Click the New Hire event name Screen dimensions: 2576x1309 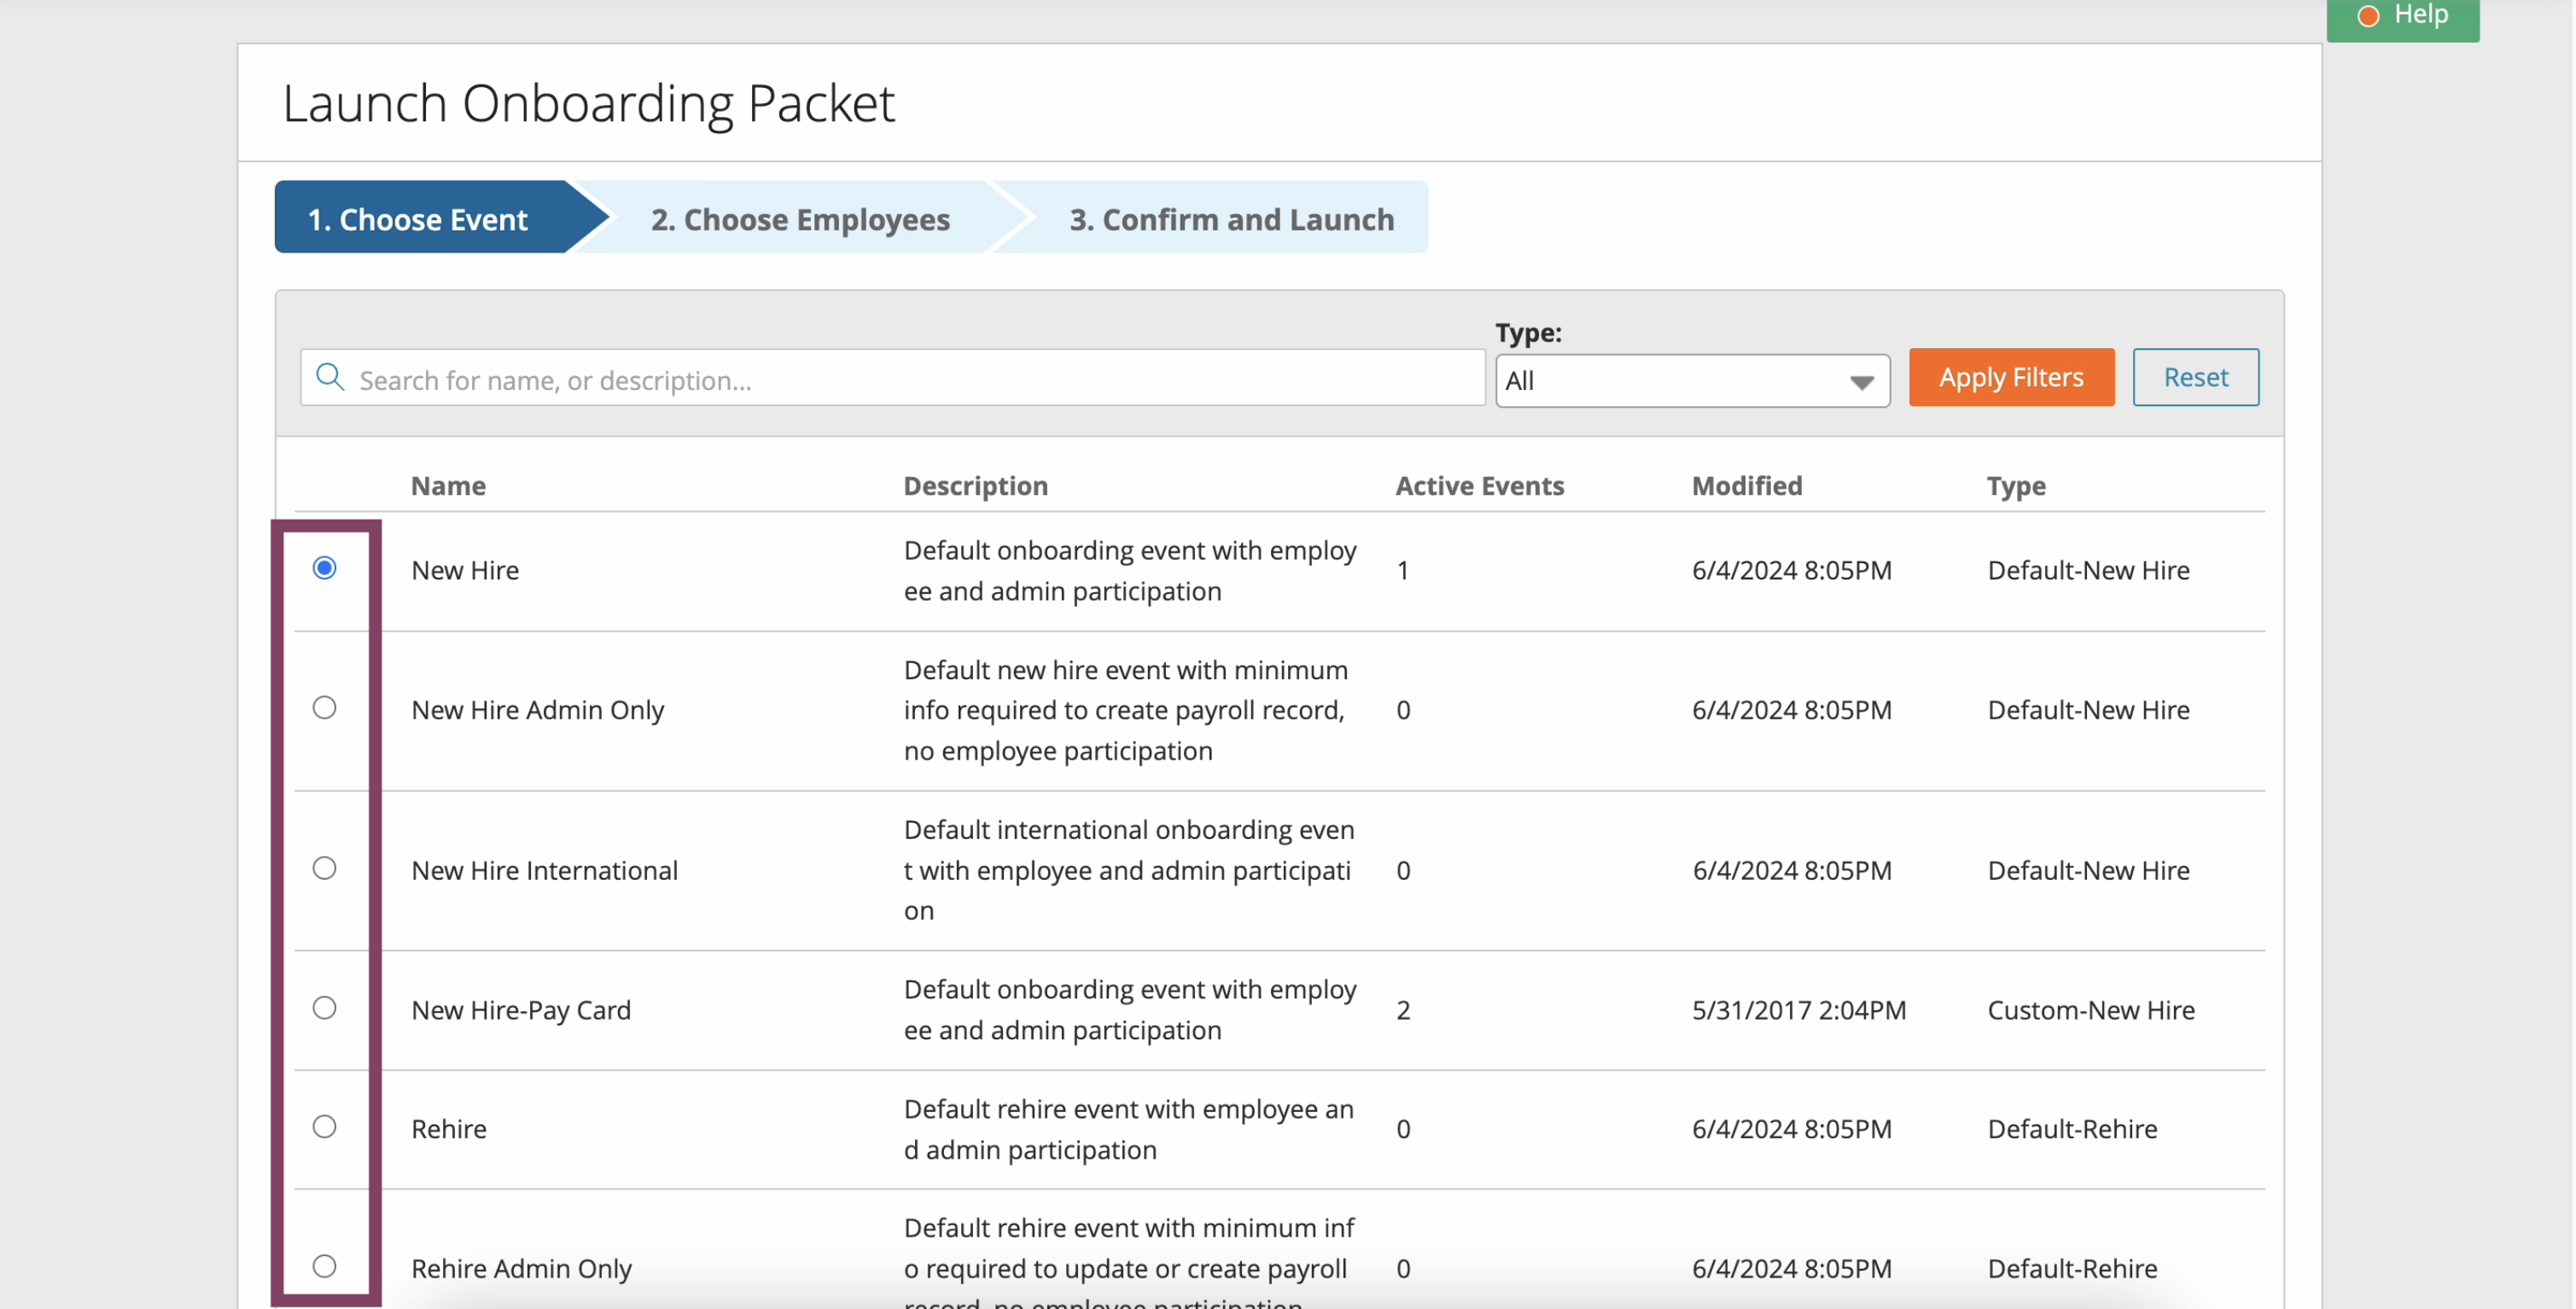(464, 570)
